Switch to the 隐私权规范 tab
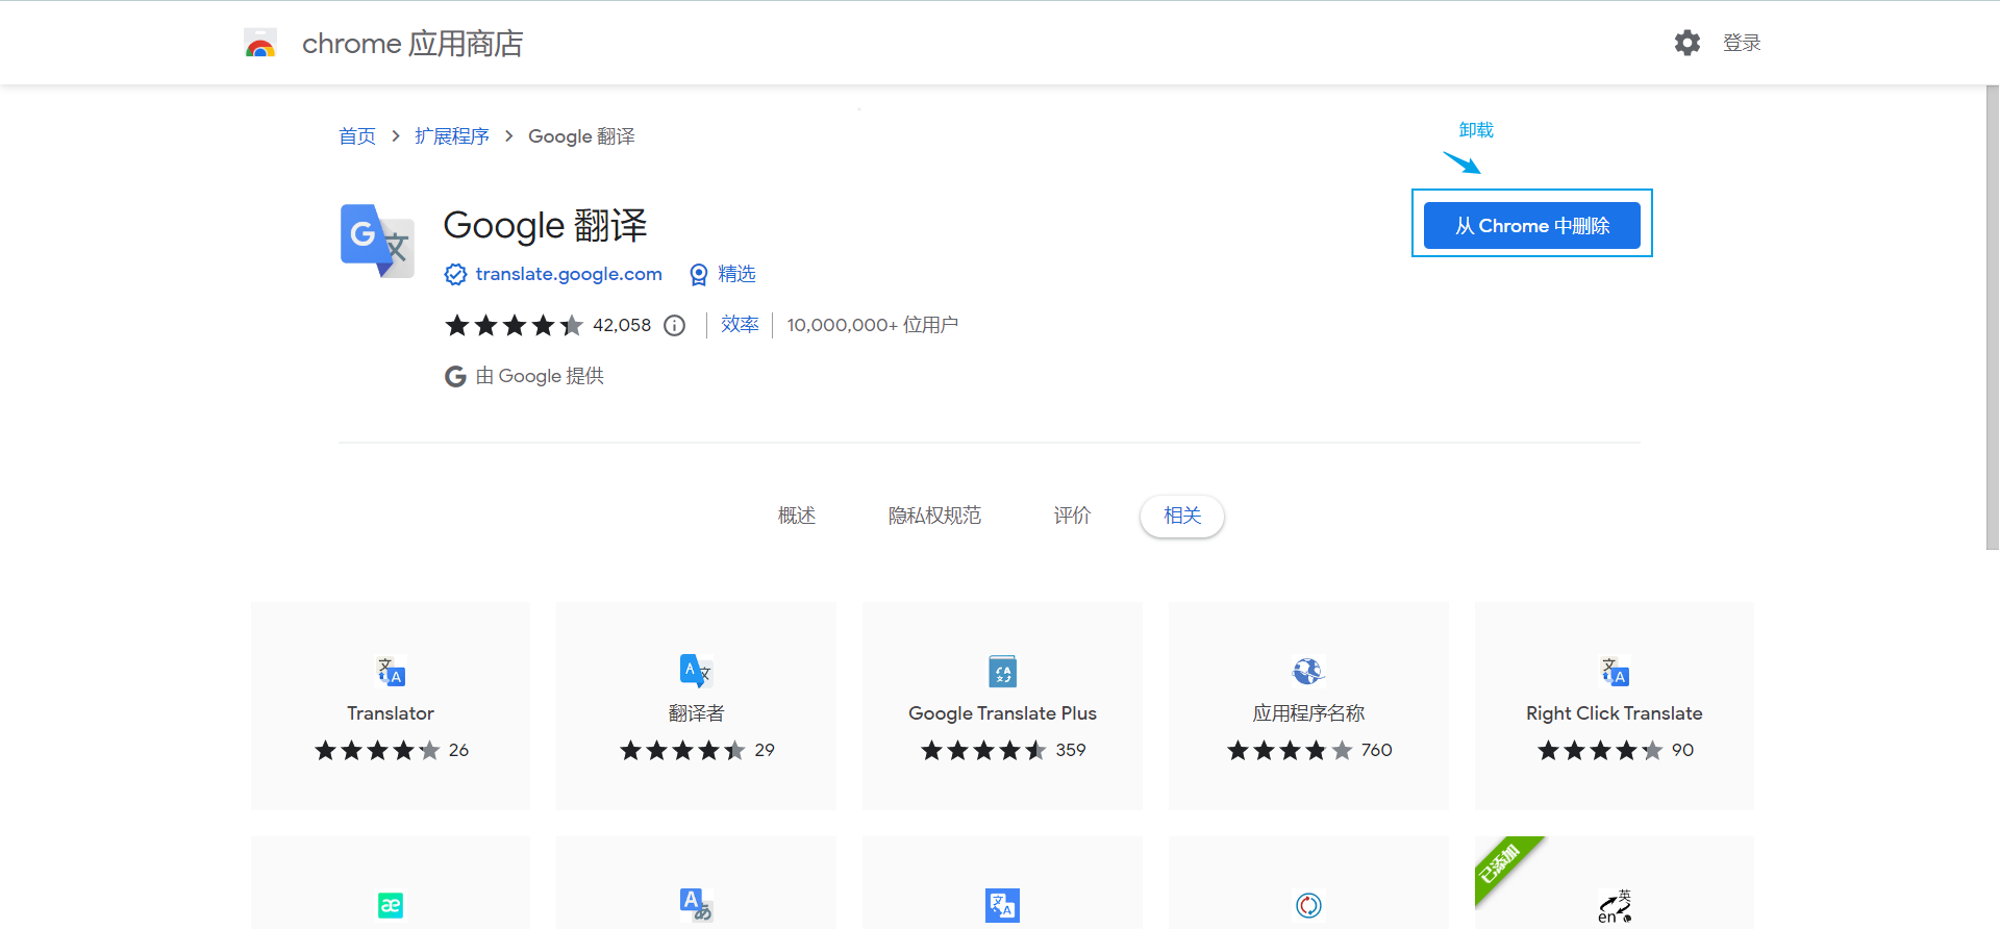Screen dimensions: 2000x929 coord(935,516)
